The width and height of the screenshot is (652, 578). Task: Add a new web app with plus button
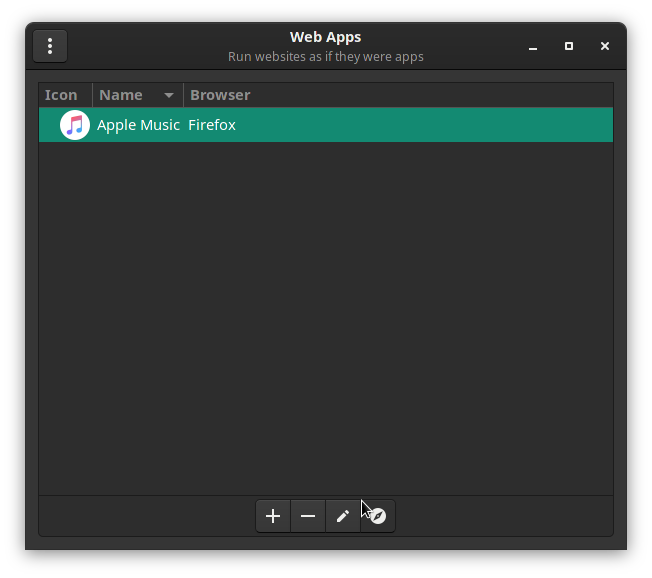[273, 516]
